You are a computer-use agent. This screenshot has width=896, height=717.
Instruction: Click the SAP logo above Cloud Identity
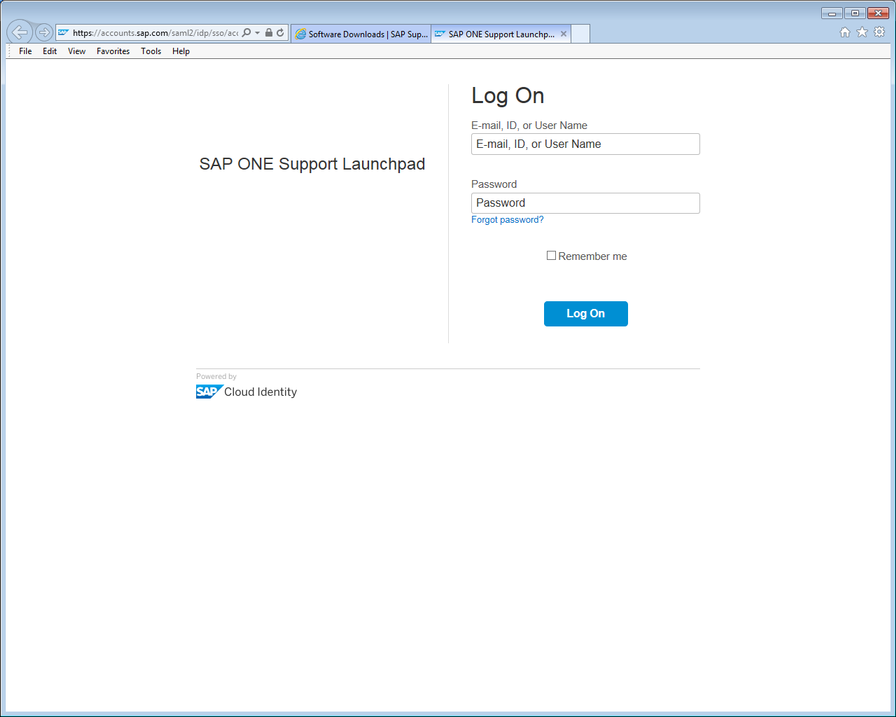tap(206, 390)
